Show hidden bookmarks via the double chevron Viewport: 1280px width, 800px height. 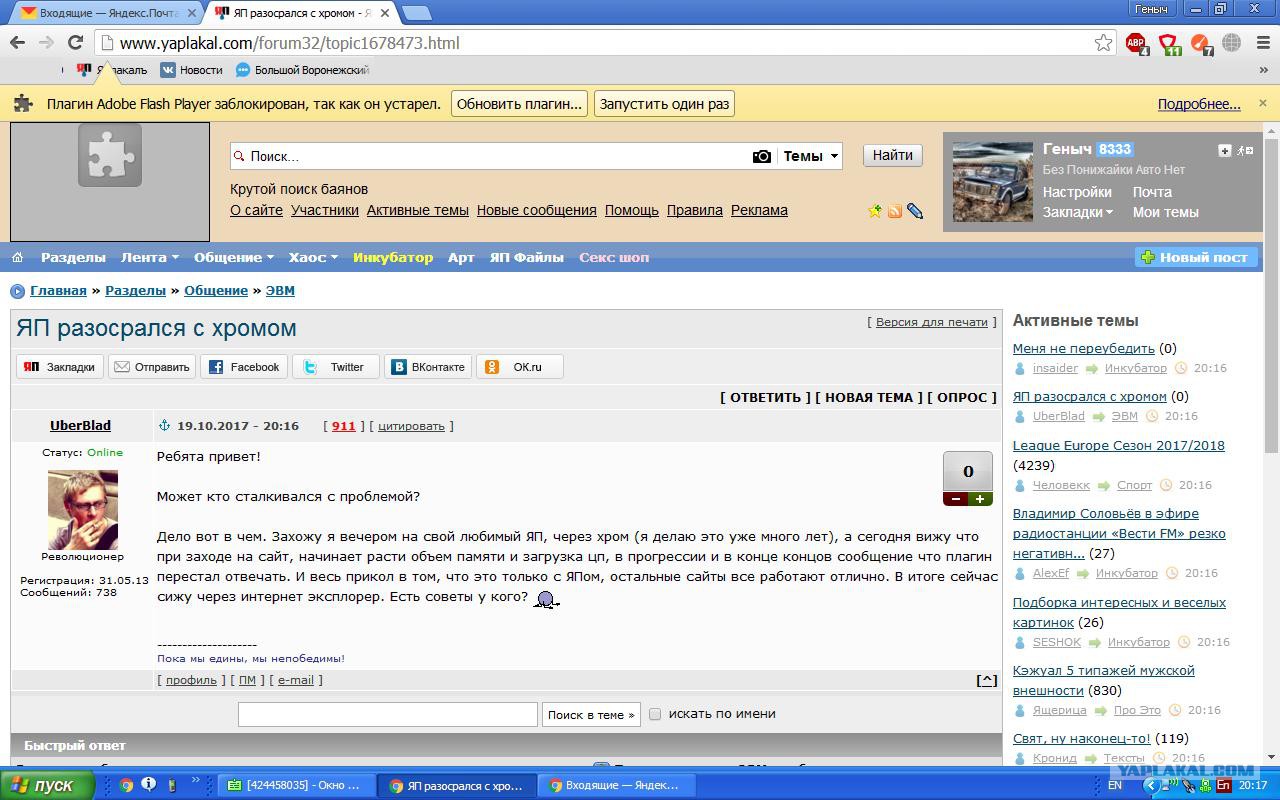tap(1265, 70)
